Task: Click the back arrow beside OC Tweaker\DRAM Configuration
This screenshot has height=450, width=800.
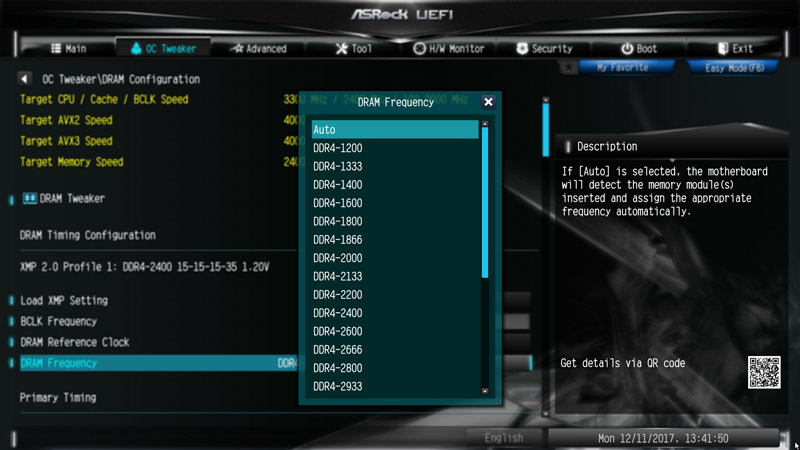Action: tap(24, 79)
